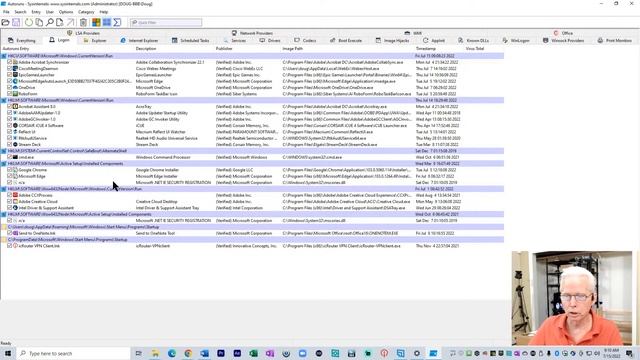
Task: Open the Help menu
Action: 104,12
